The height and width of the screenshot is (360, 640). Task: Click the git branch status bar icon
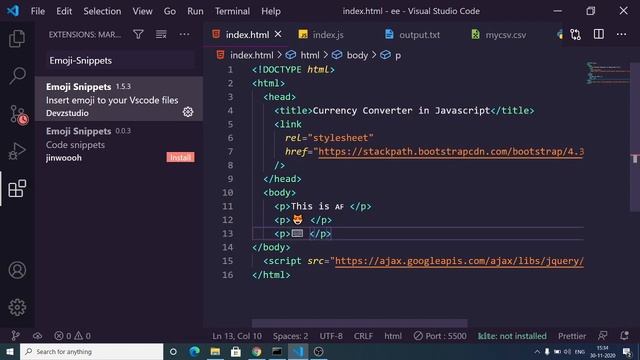tap(16, 336)
